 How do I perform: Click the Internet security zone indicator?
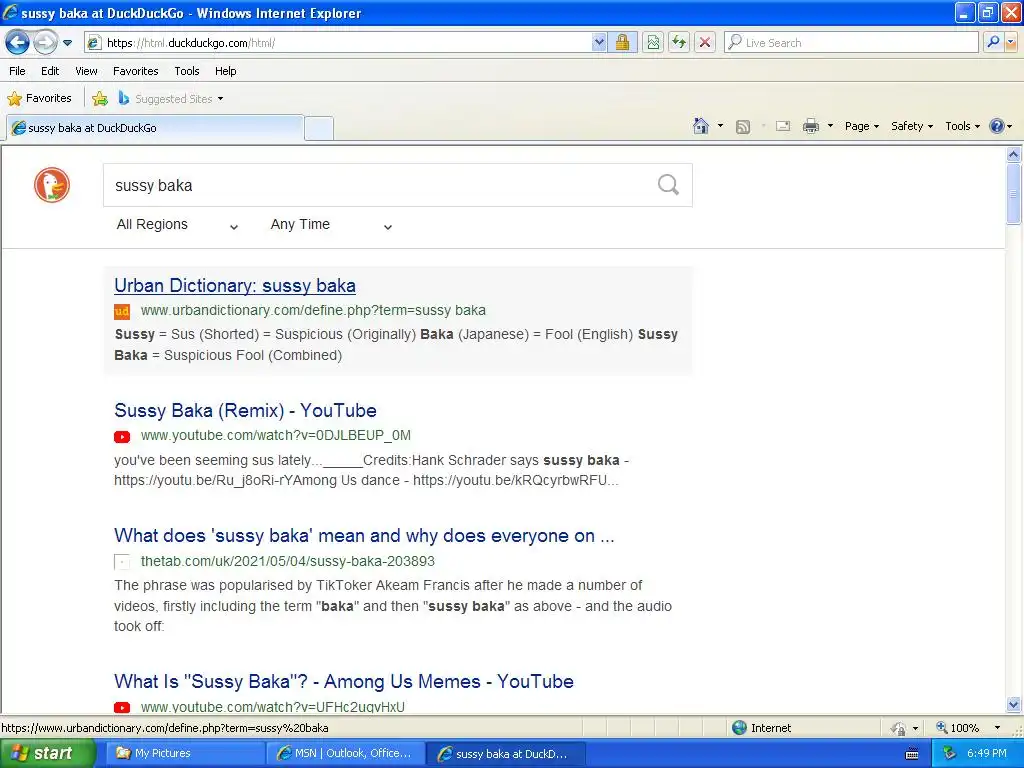[761, 728]
